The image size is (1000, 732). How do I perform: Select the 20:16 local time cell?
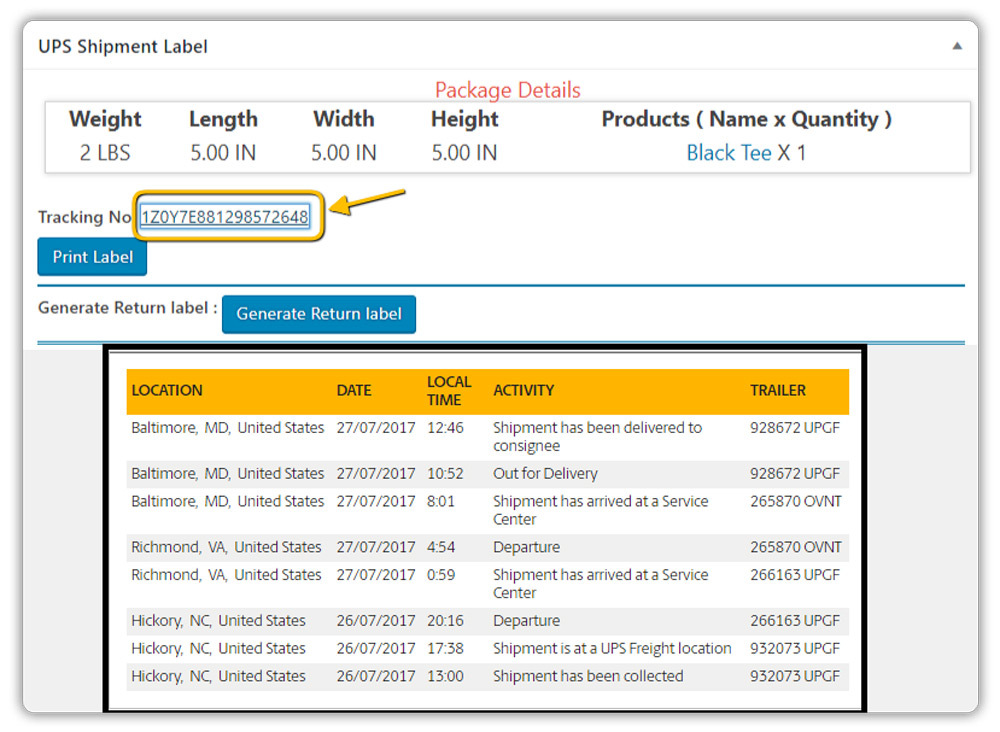tap(445, 620)
